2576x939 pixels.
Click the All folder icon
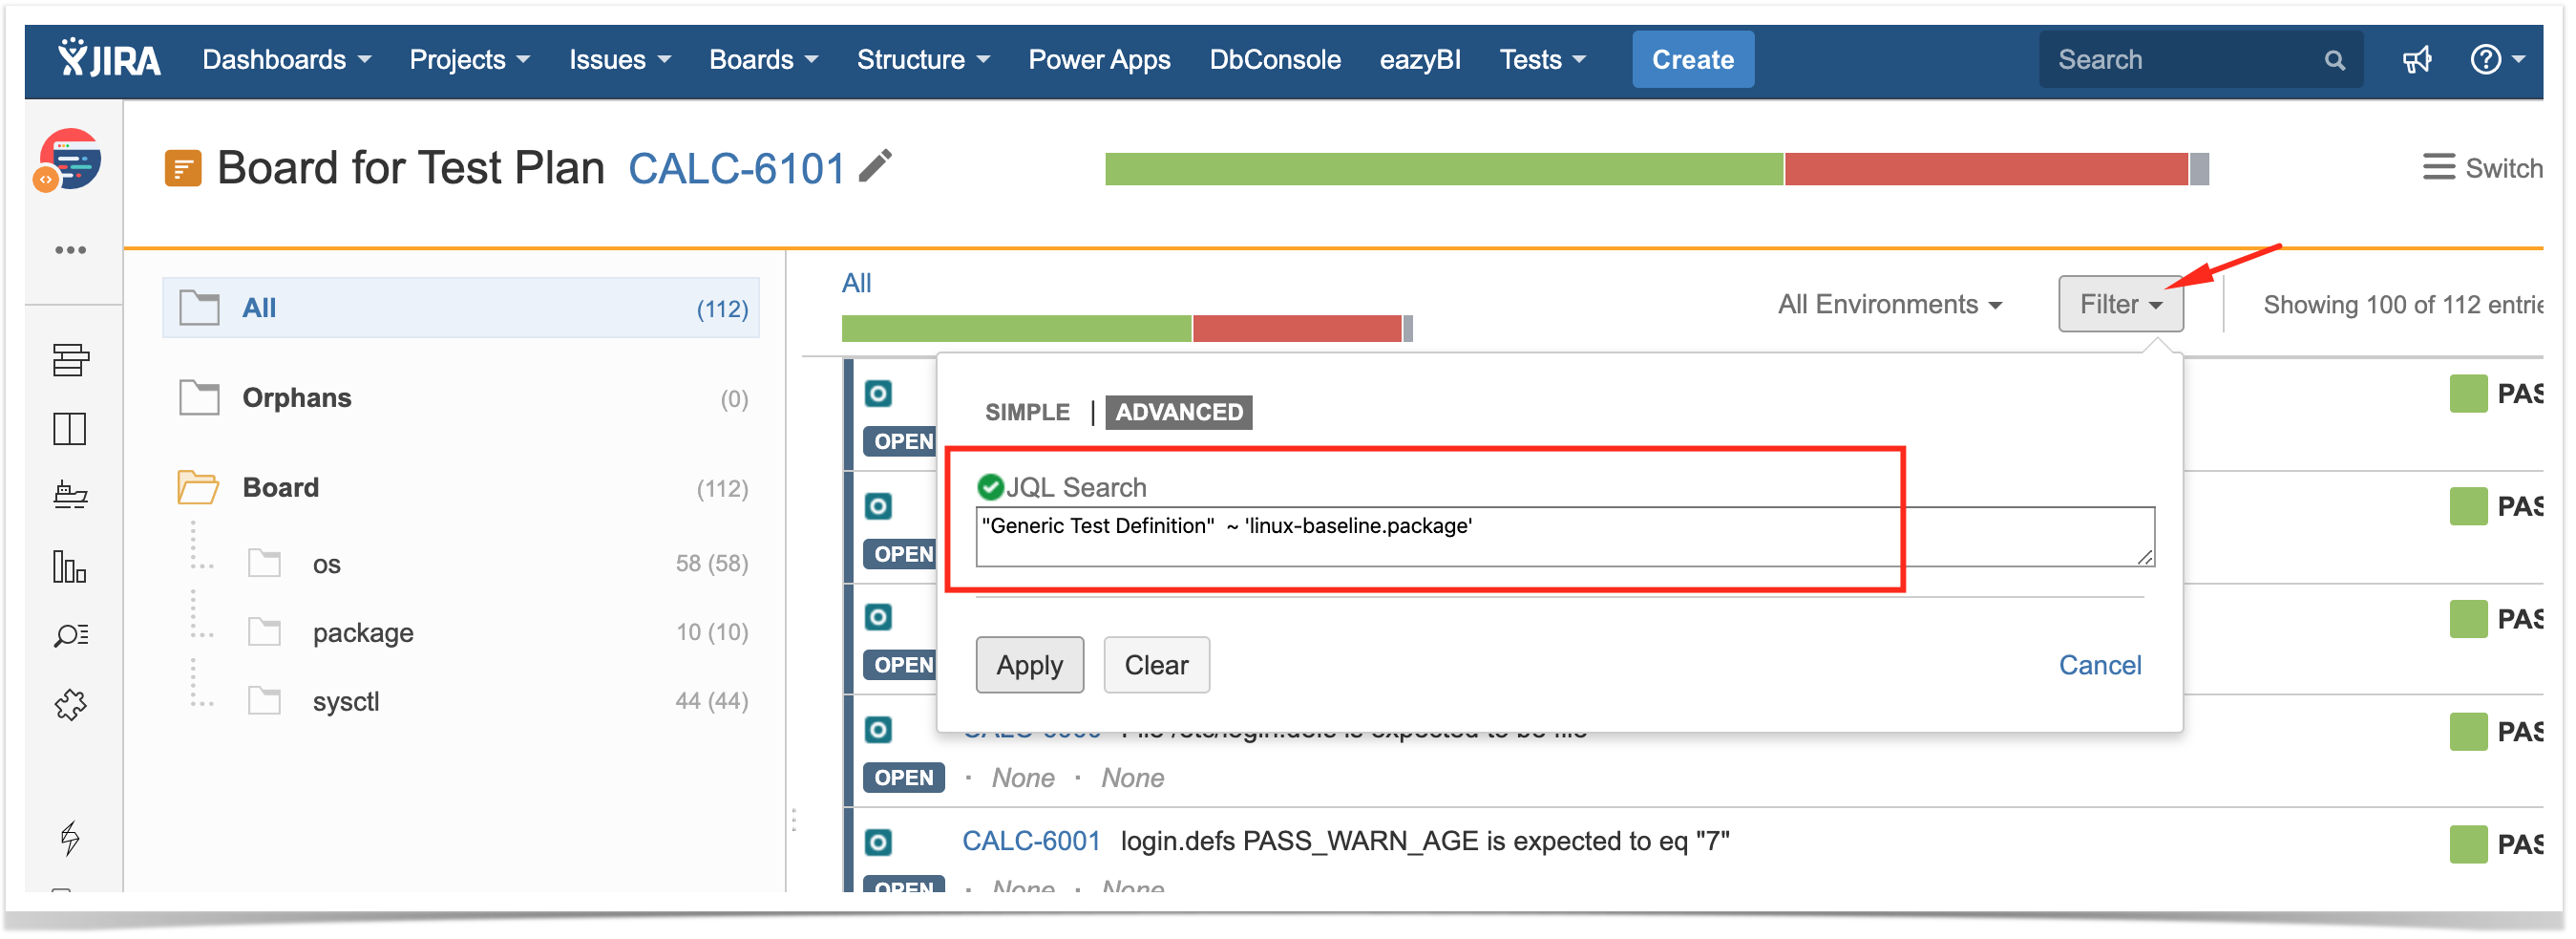coord(199,308)
